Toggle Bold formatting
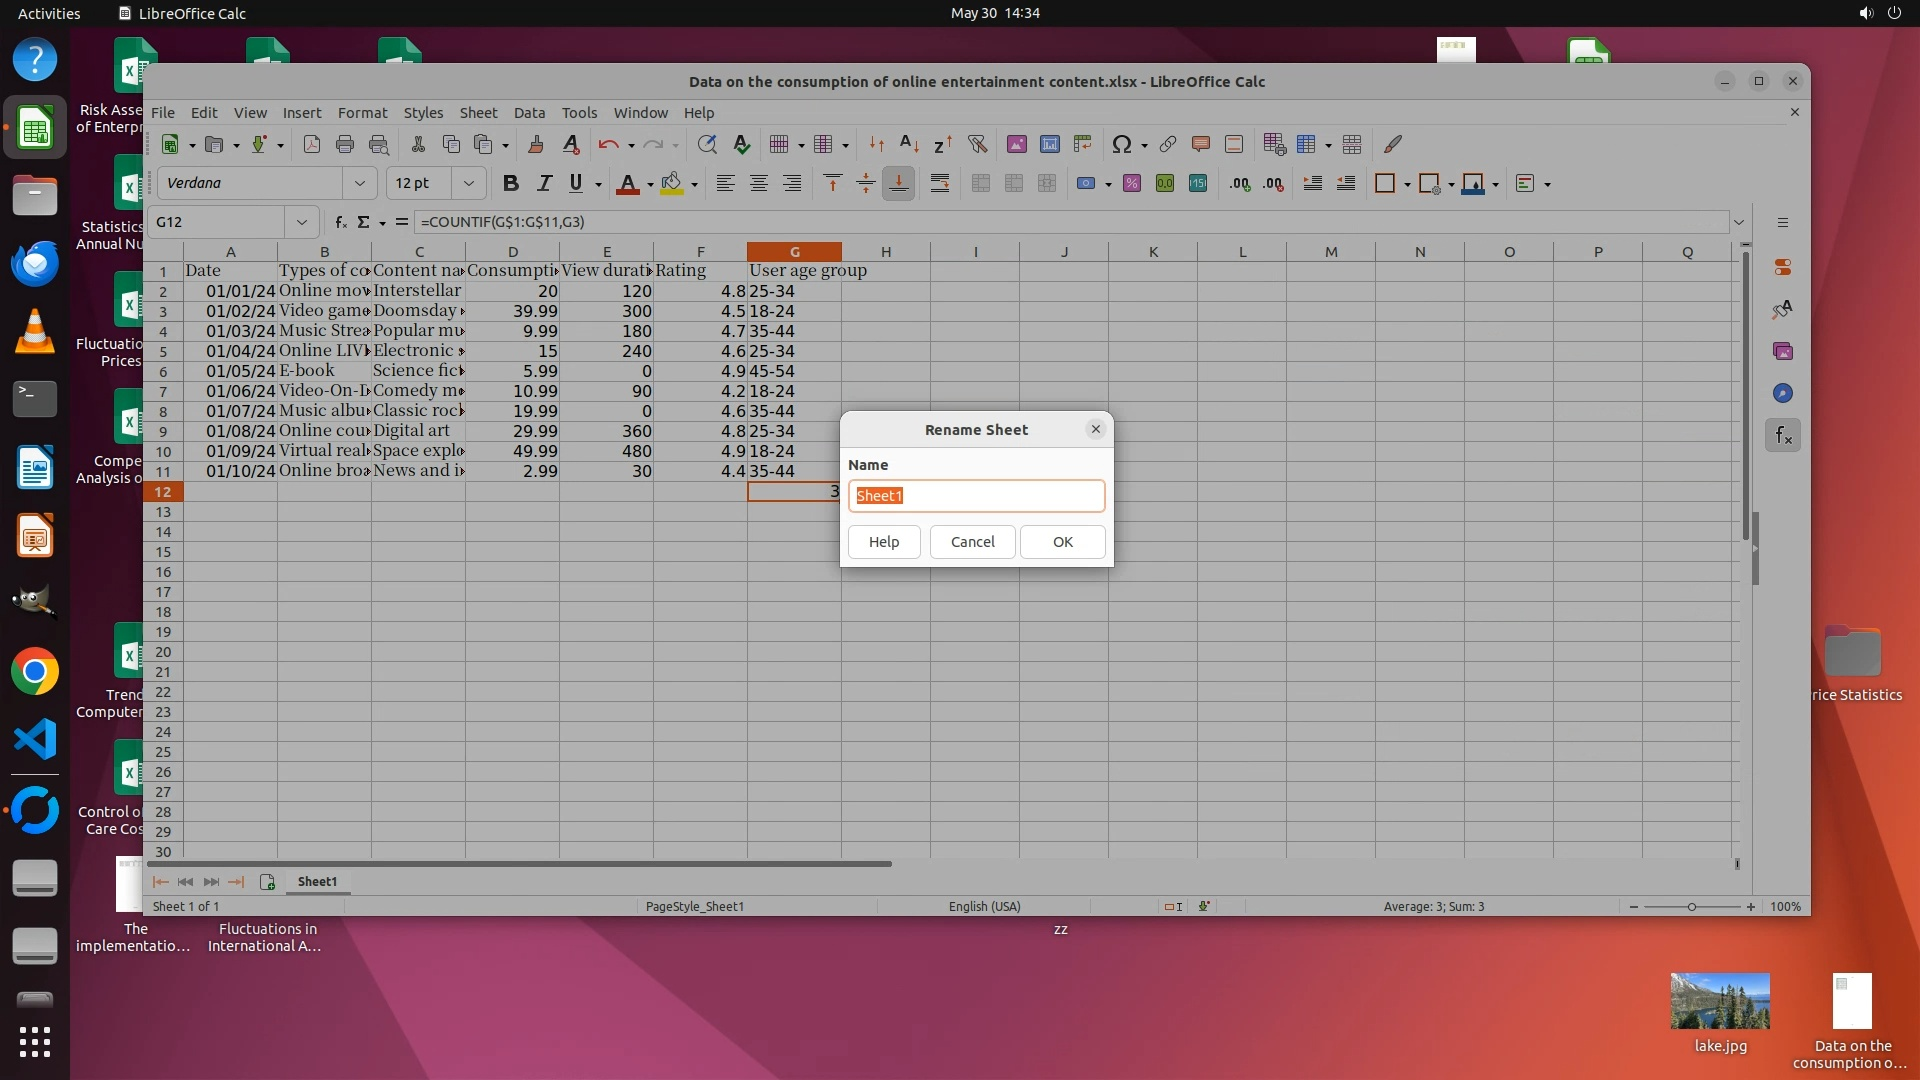 coord(510,183)
